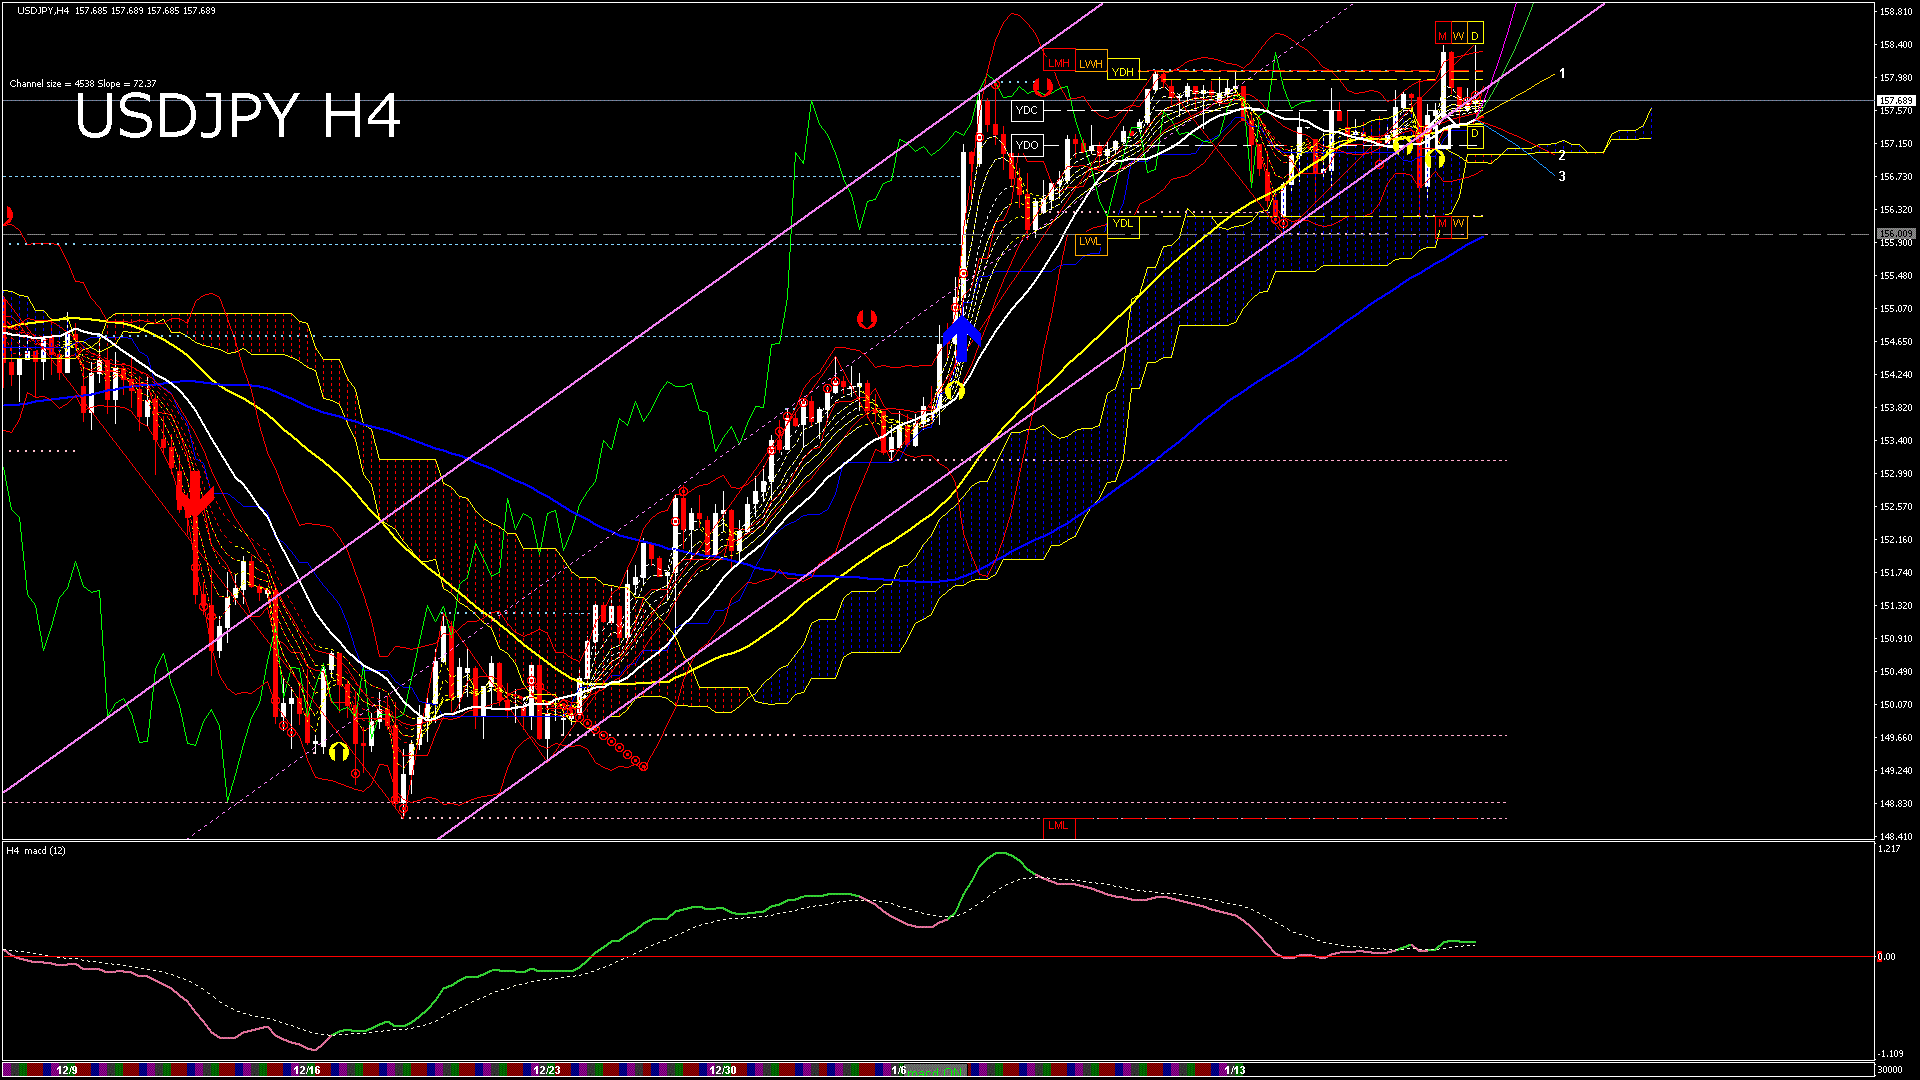Select the yellow circle arrow near the 12/16 low

[x=339, y=751]
